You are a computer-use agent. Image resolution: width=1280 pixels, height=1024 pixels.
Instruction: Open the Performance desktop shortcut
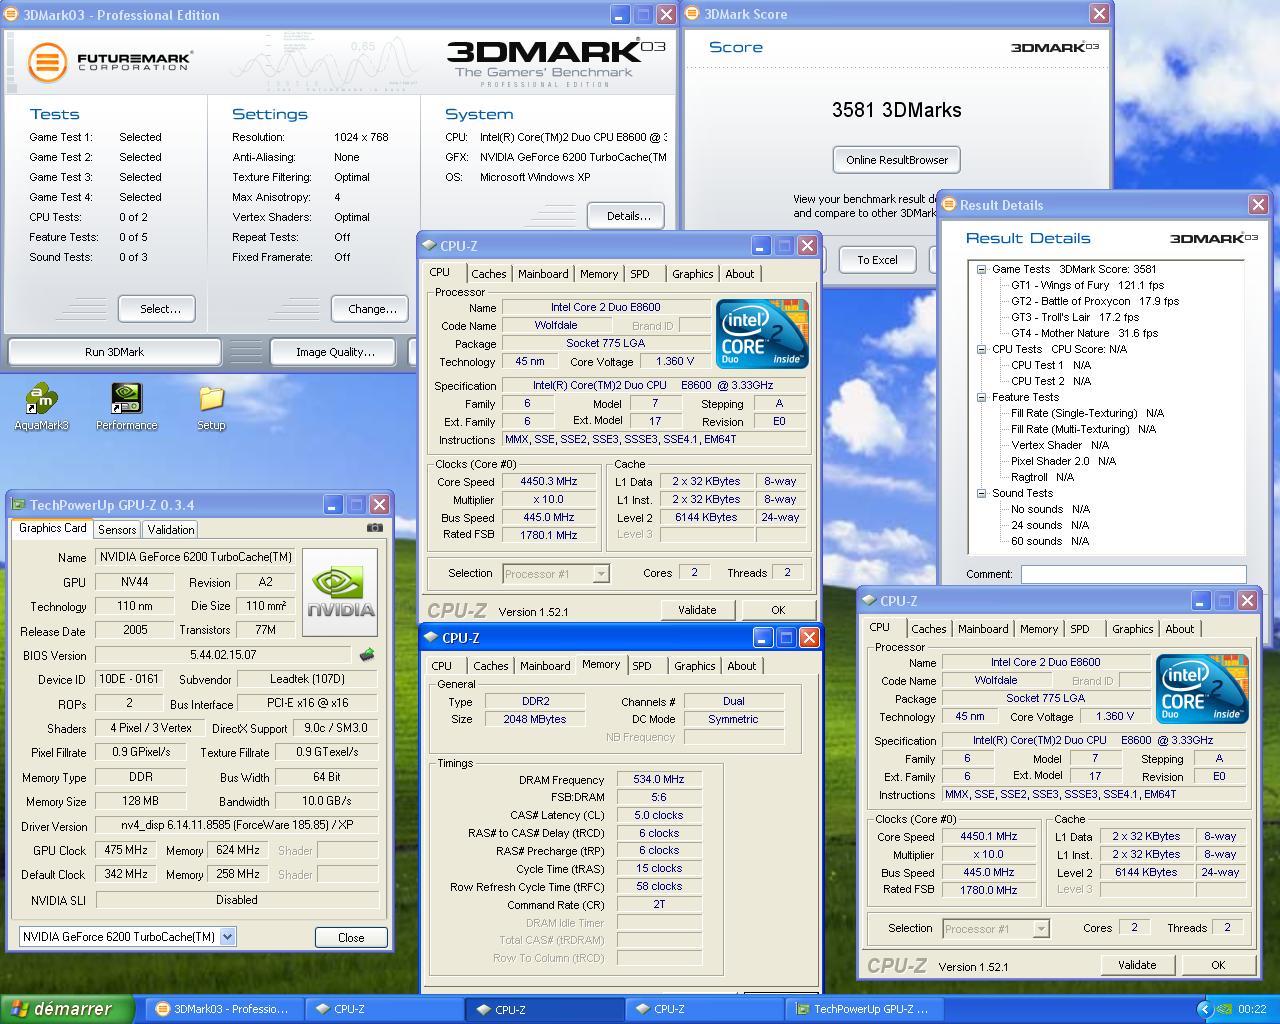click(x=126, y=407)
